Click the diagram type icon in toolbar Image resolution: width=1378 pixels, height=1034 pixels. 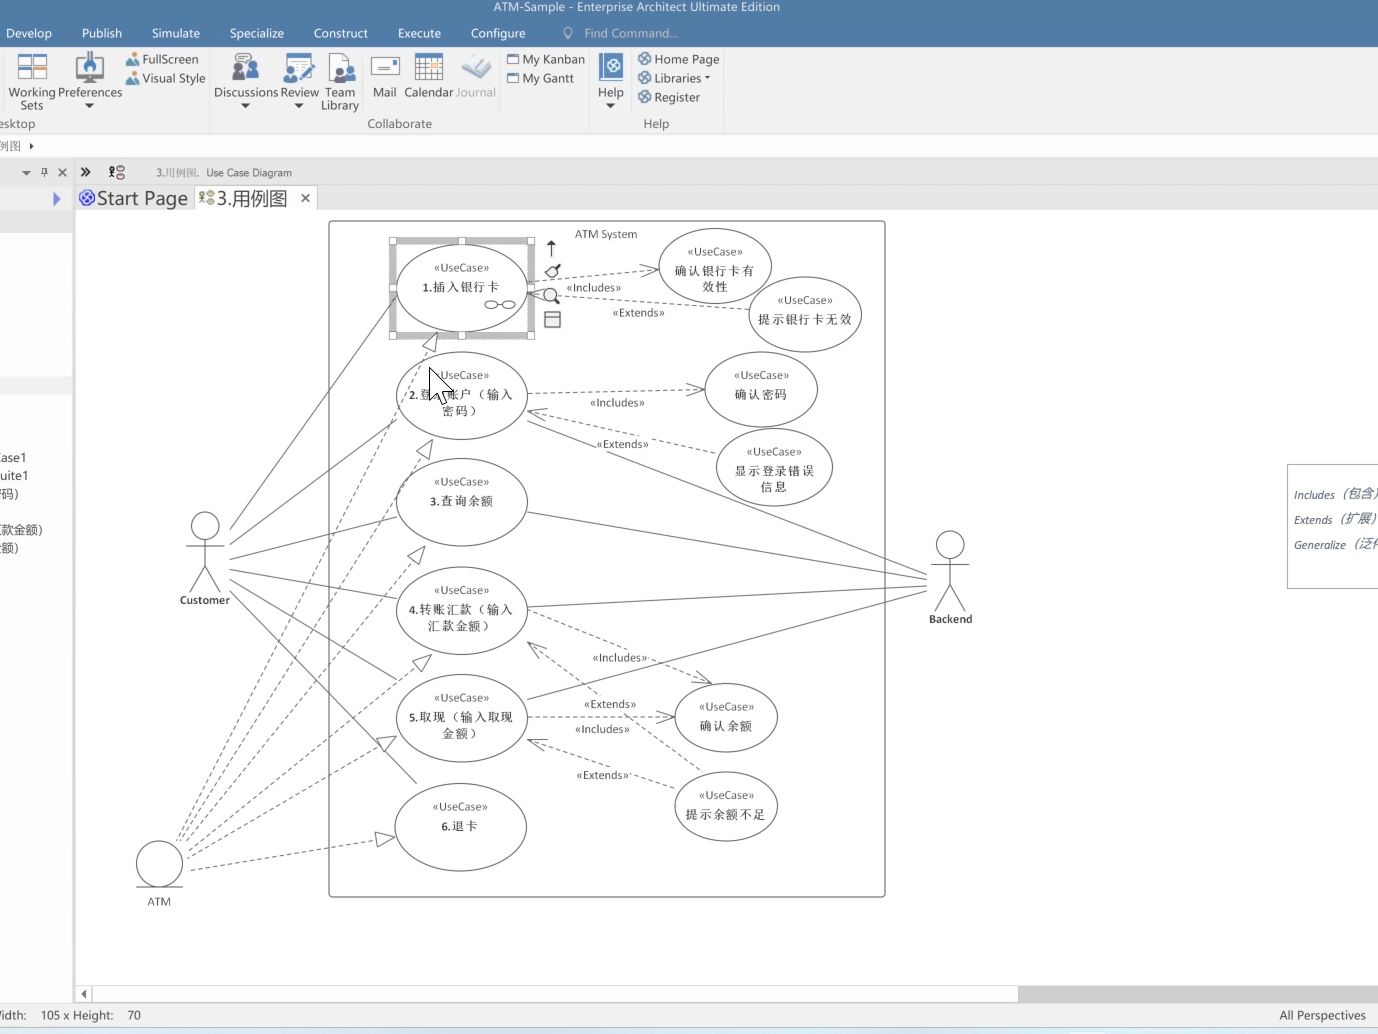(117, 172)
